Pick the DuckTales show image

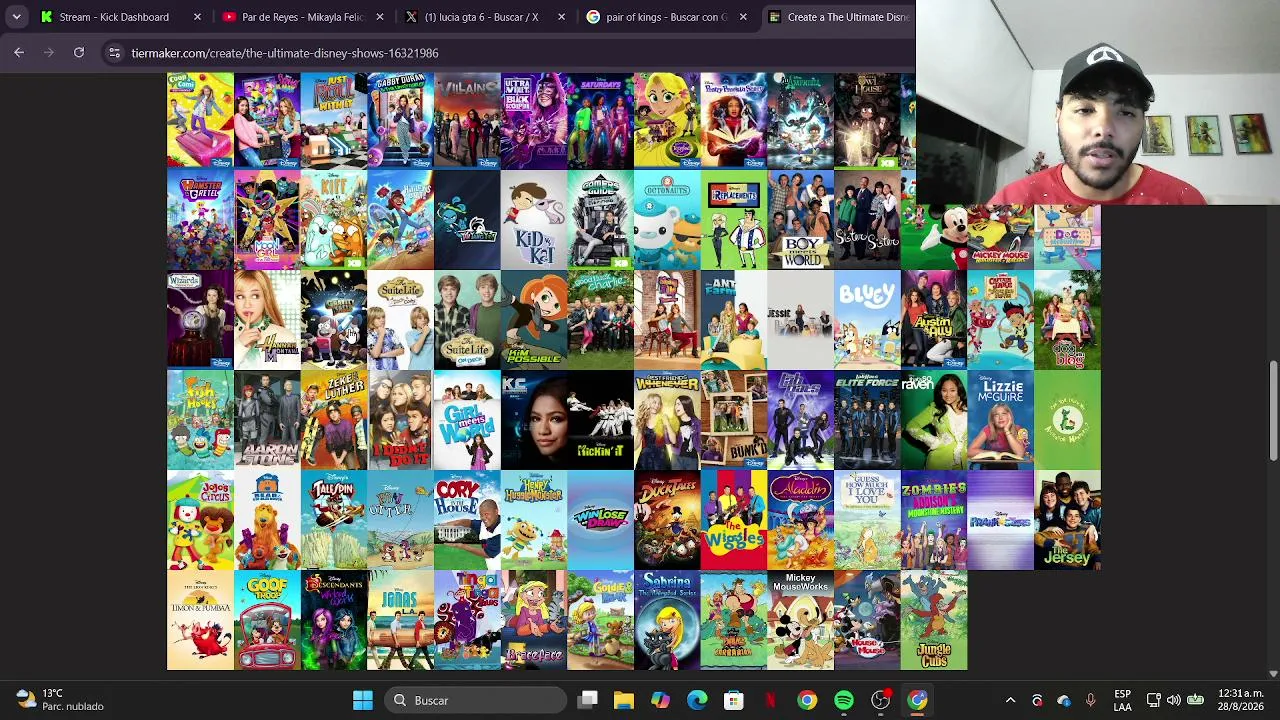667,520
